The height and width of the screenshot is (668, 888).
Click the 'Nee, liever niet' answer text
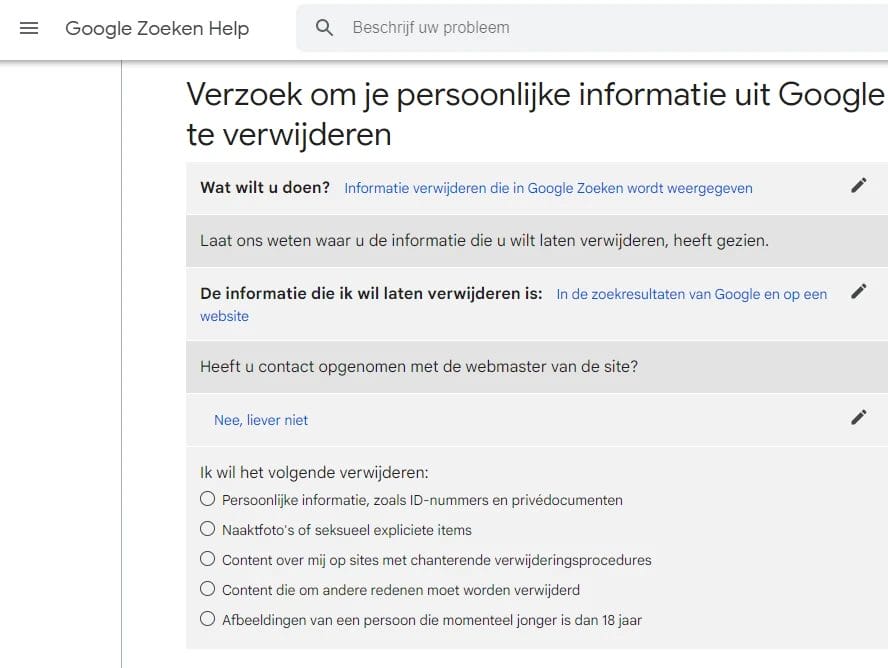pyautogui.click(x=261, y=420)
